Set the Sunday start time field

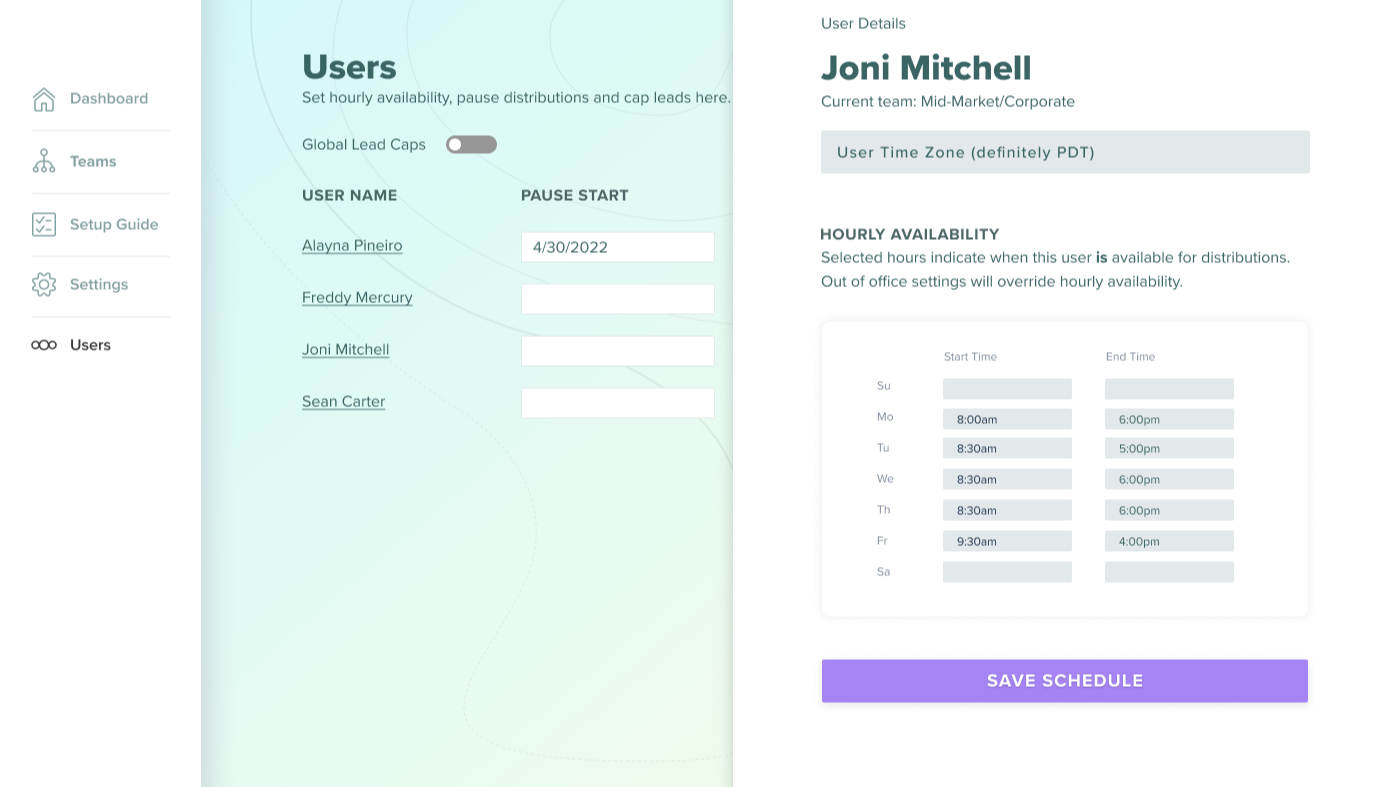1007,389
